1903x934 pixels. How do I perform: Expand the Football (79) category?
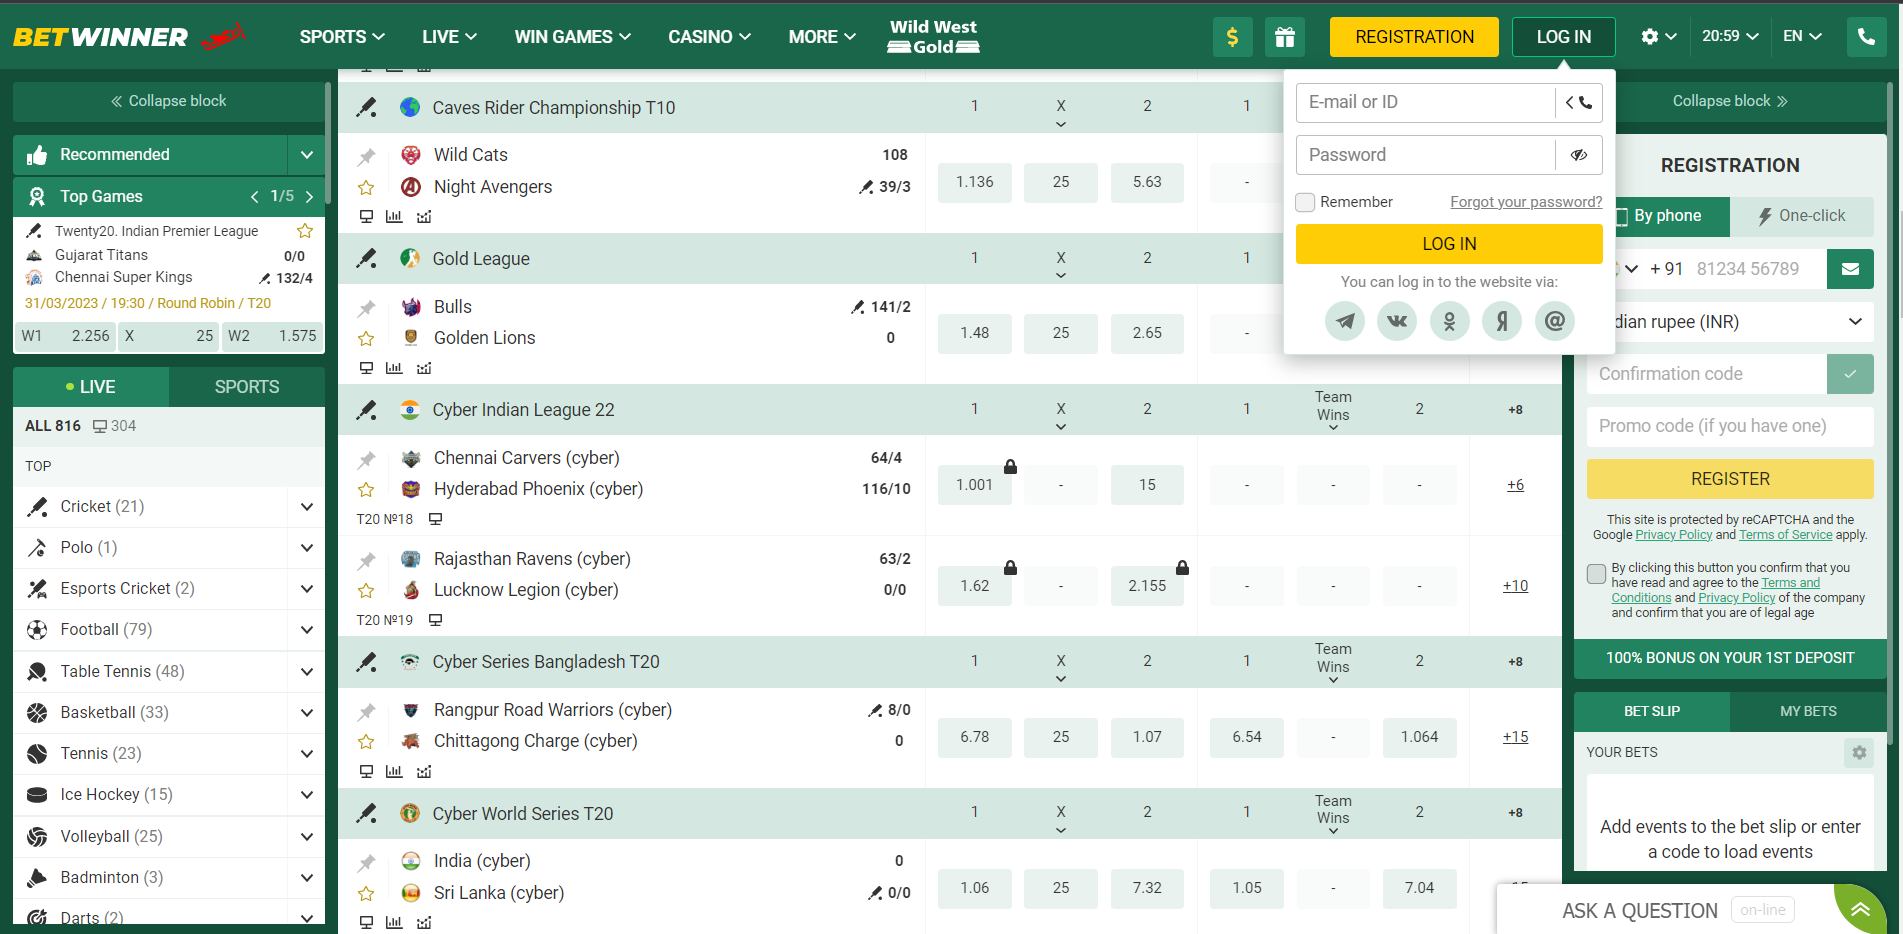(x=307, y=630)
